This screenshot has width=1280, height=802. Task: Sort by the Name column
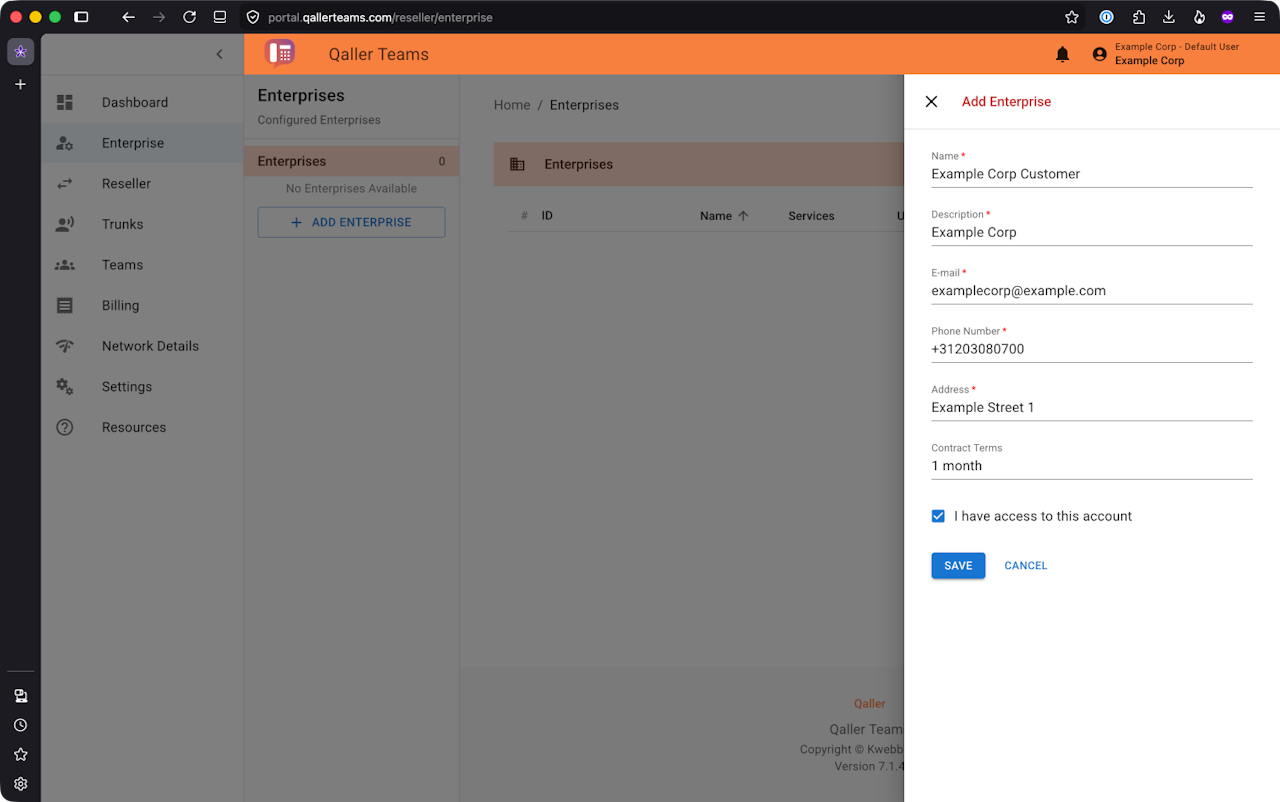click(x=724, y=216)
